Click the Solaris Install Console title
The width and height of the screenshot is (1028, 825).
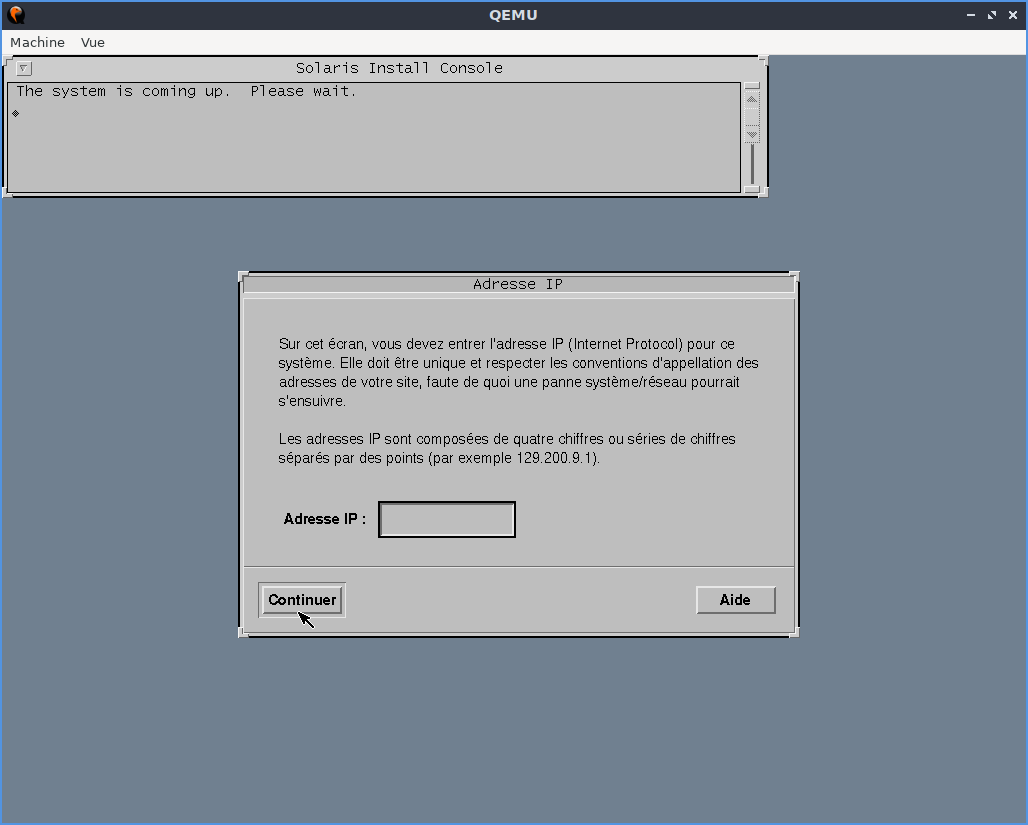click(399, 68)
